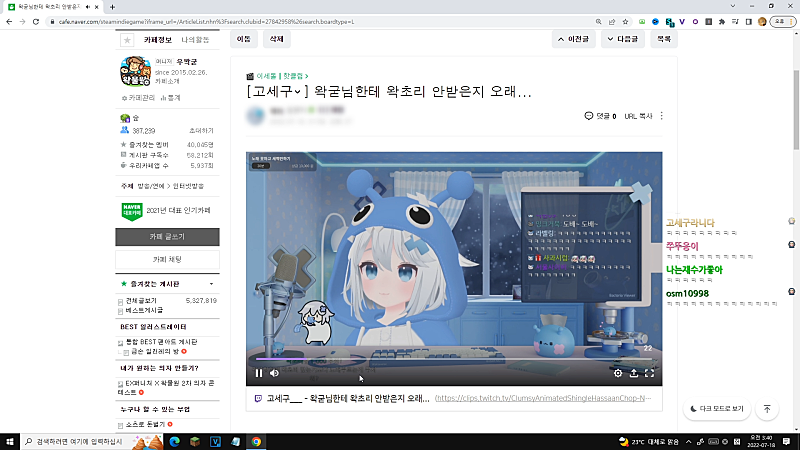800x450 pixels.
Task: Open the post's more options menu
Action: coord(662,116)
